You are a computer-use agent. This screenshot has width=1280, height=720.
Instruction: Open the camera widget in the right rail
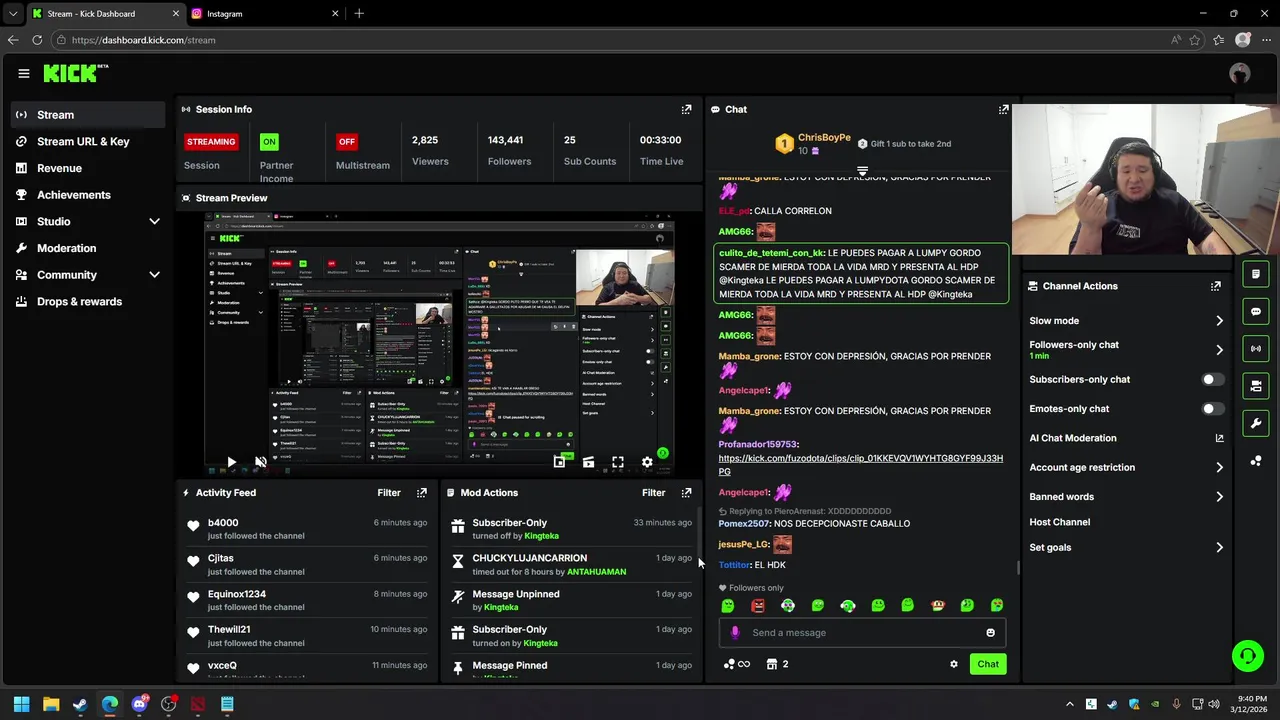tap(1256, 386)
